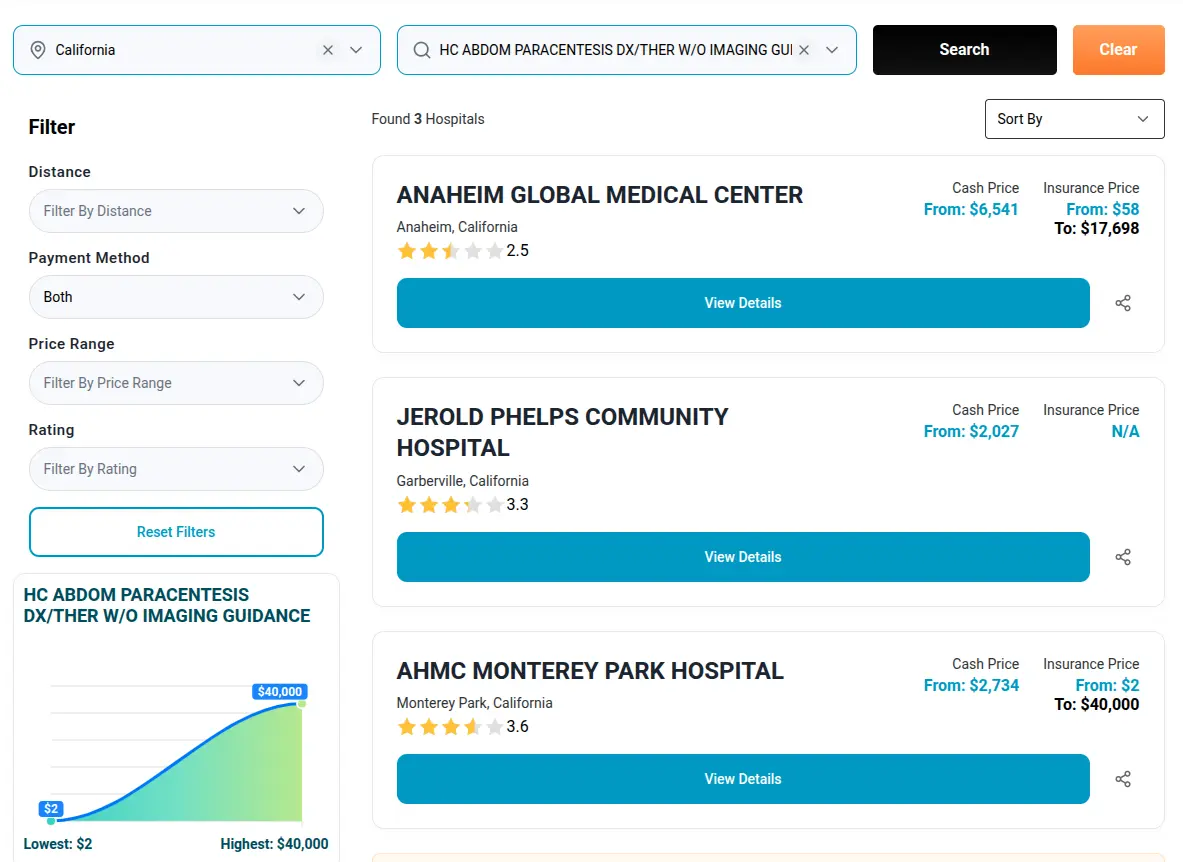1183x862 pixels.
Task: Click insurance price To: $40,000
Action: click(x=1096, y=704)
